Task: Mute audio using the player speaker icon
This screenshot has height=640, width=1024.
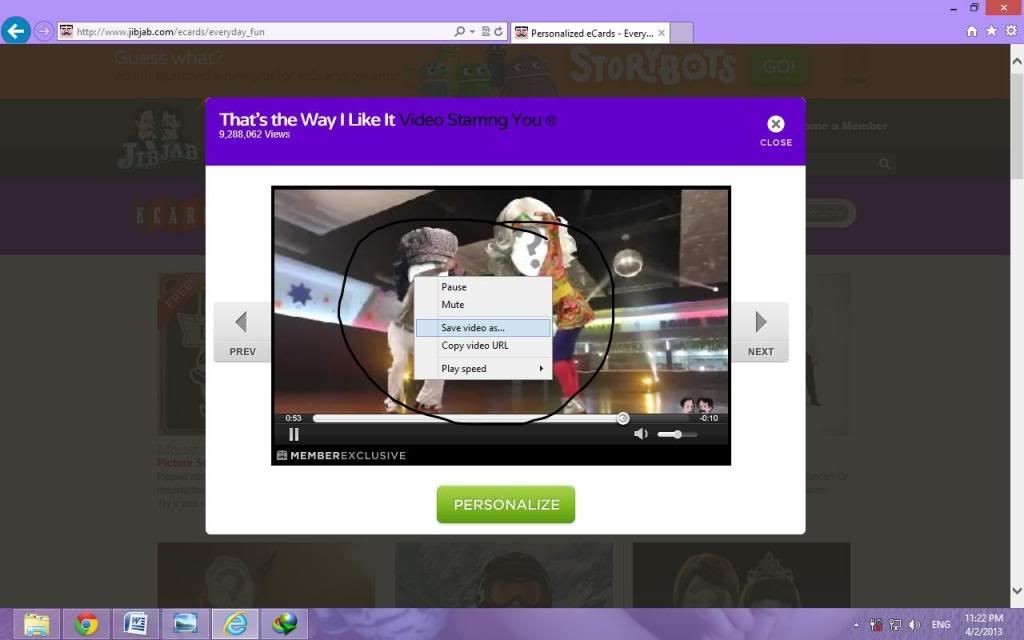Action: pos(641,434)
